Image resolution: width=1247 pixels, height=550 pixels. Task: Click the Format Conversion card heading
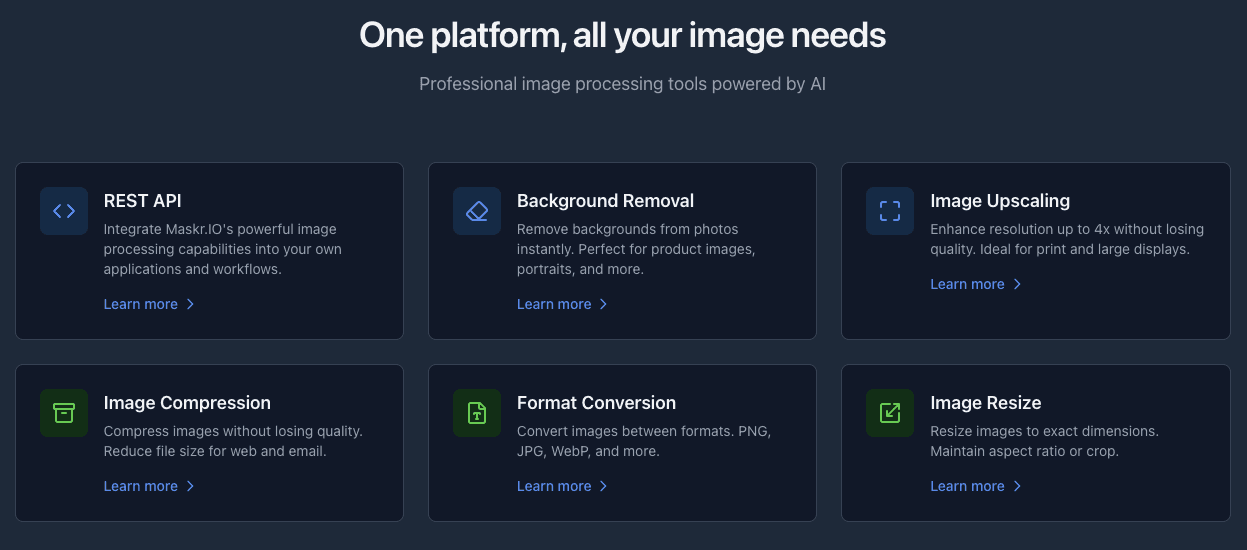pos(596,403)
